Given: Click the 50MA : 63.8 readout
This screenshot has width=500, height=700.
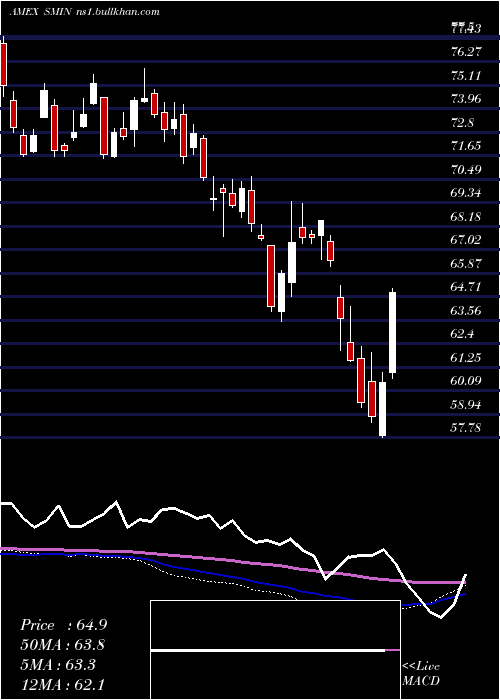Looking at the screenshot, I should click(63, 645).
